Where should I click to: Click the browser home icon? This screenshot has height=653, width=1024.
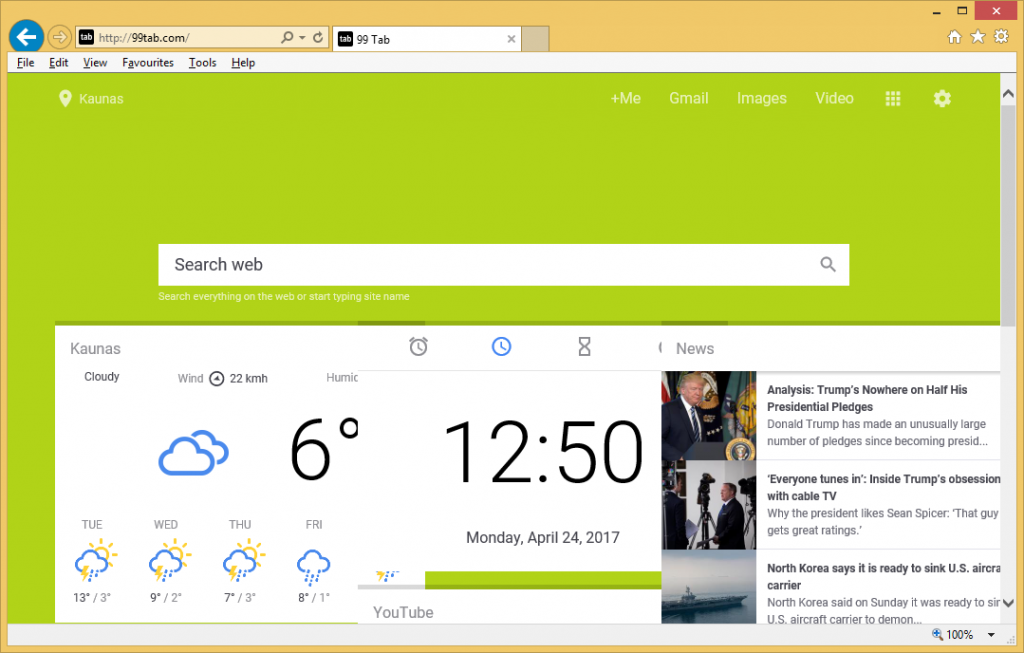(x=955, y=37)
